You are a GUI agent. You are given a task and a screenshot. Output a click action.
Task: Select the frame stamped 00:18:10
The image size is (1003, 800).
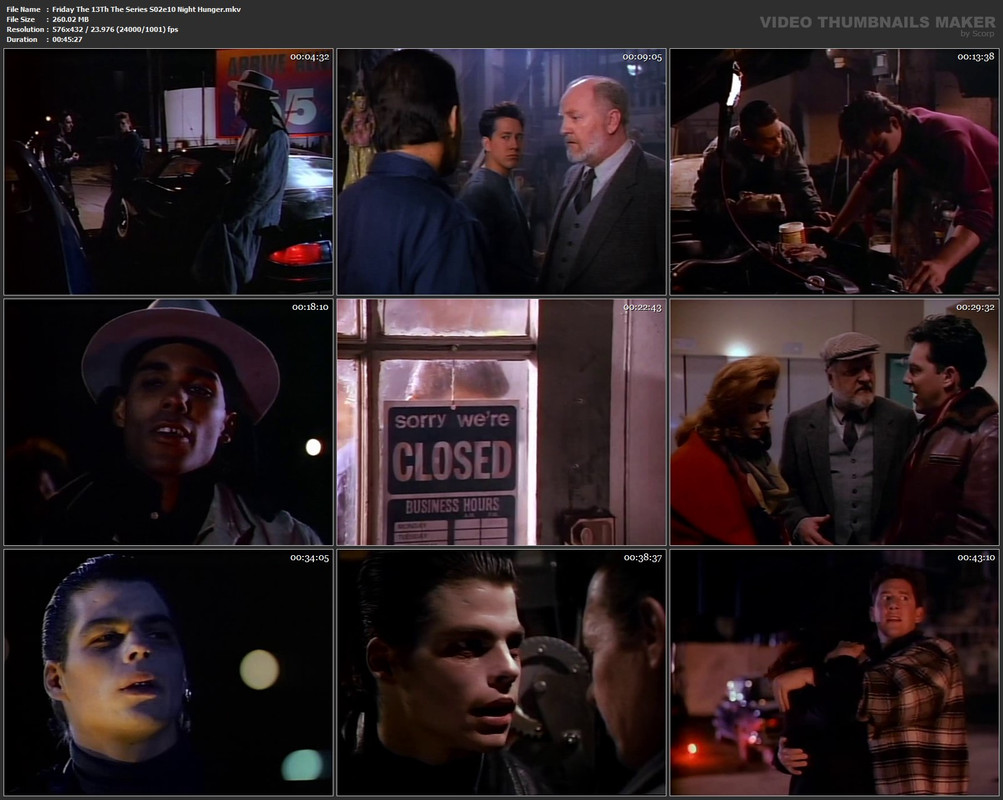(168, 422)
